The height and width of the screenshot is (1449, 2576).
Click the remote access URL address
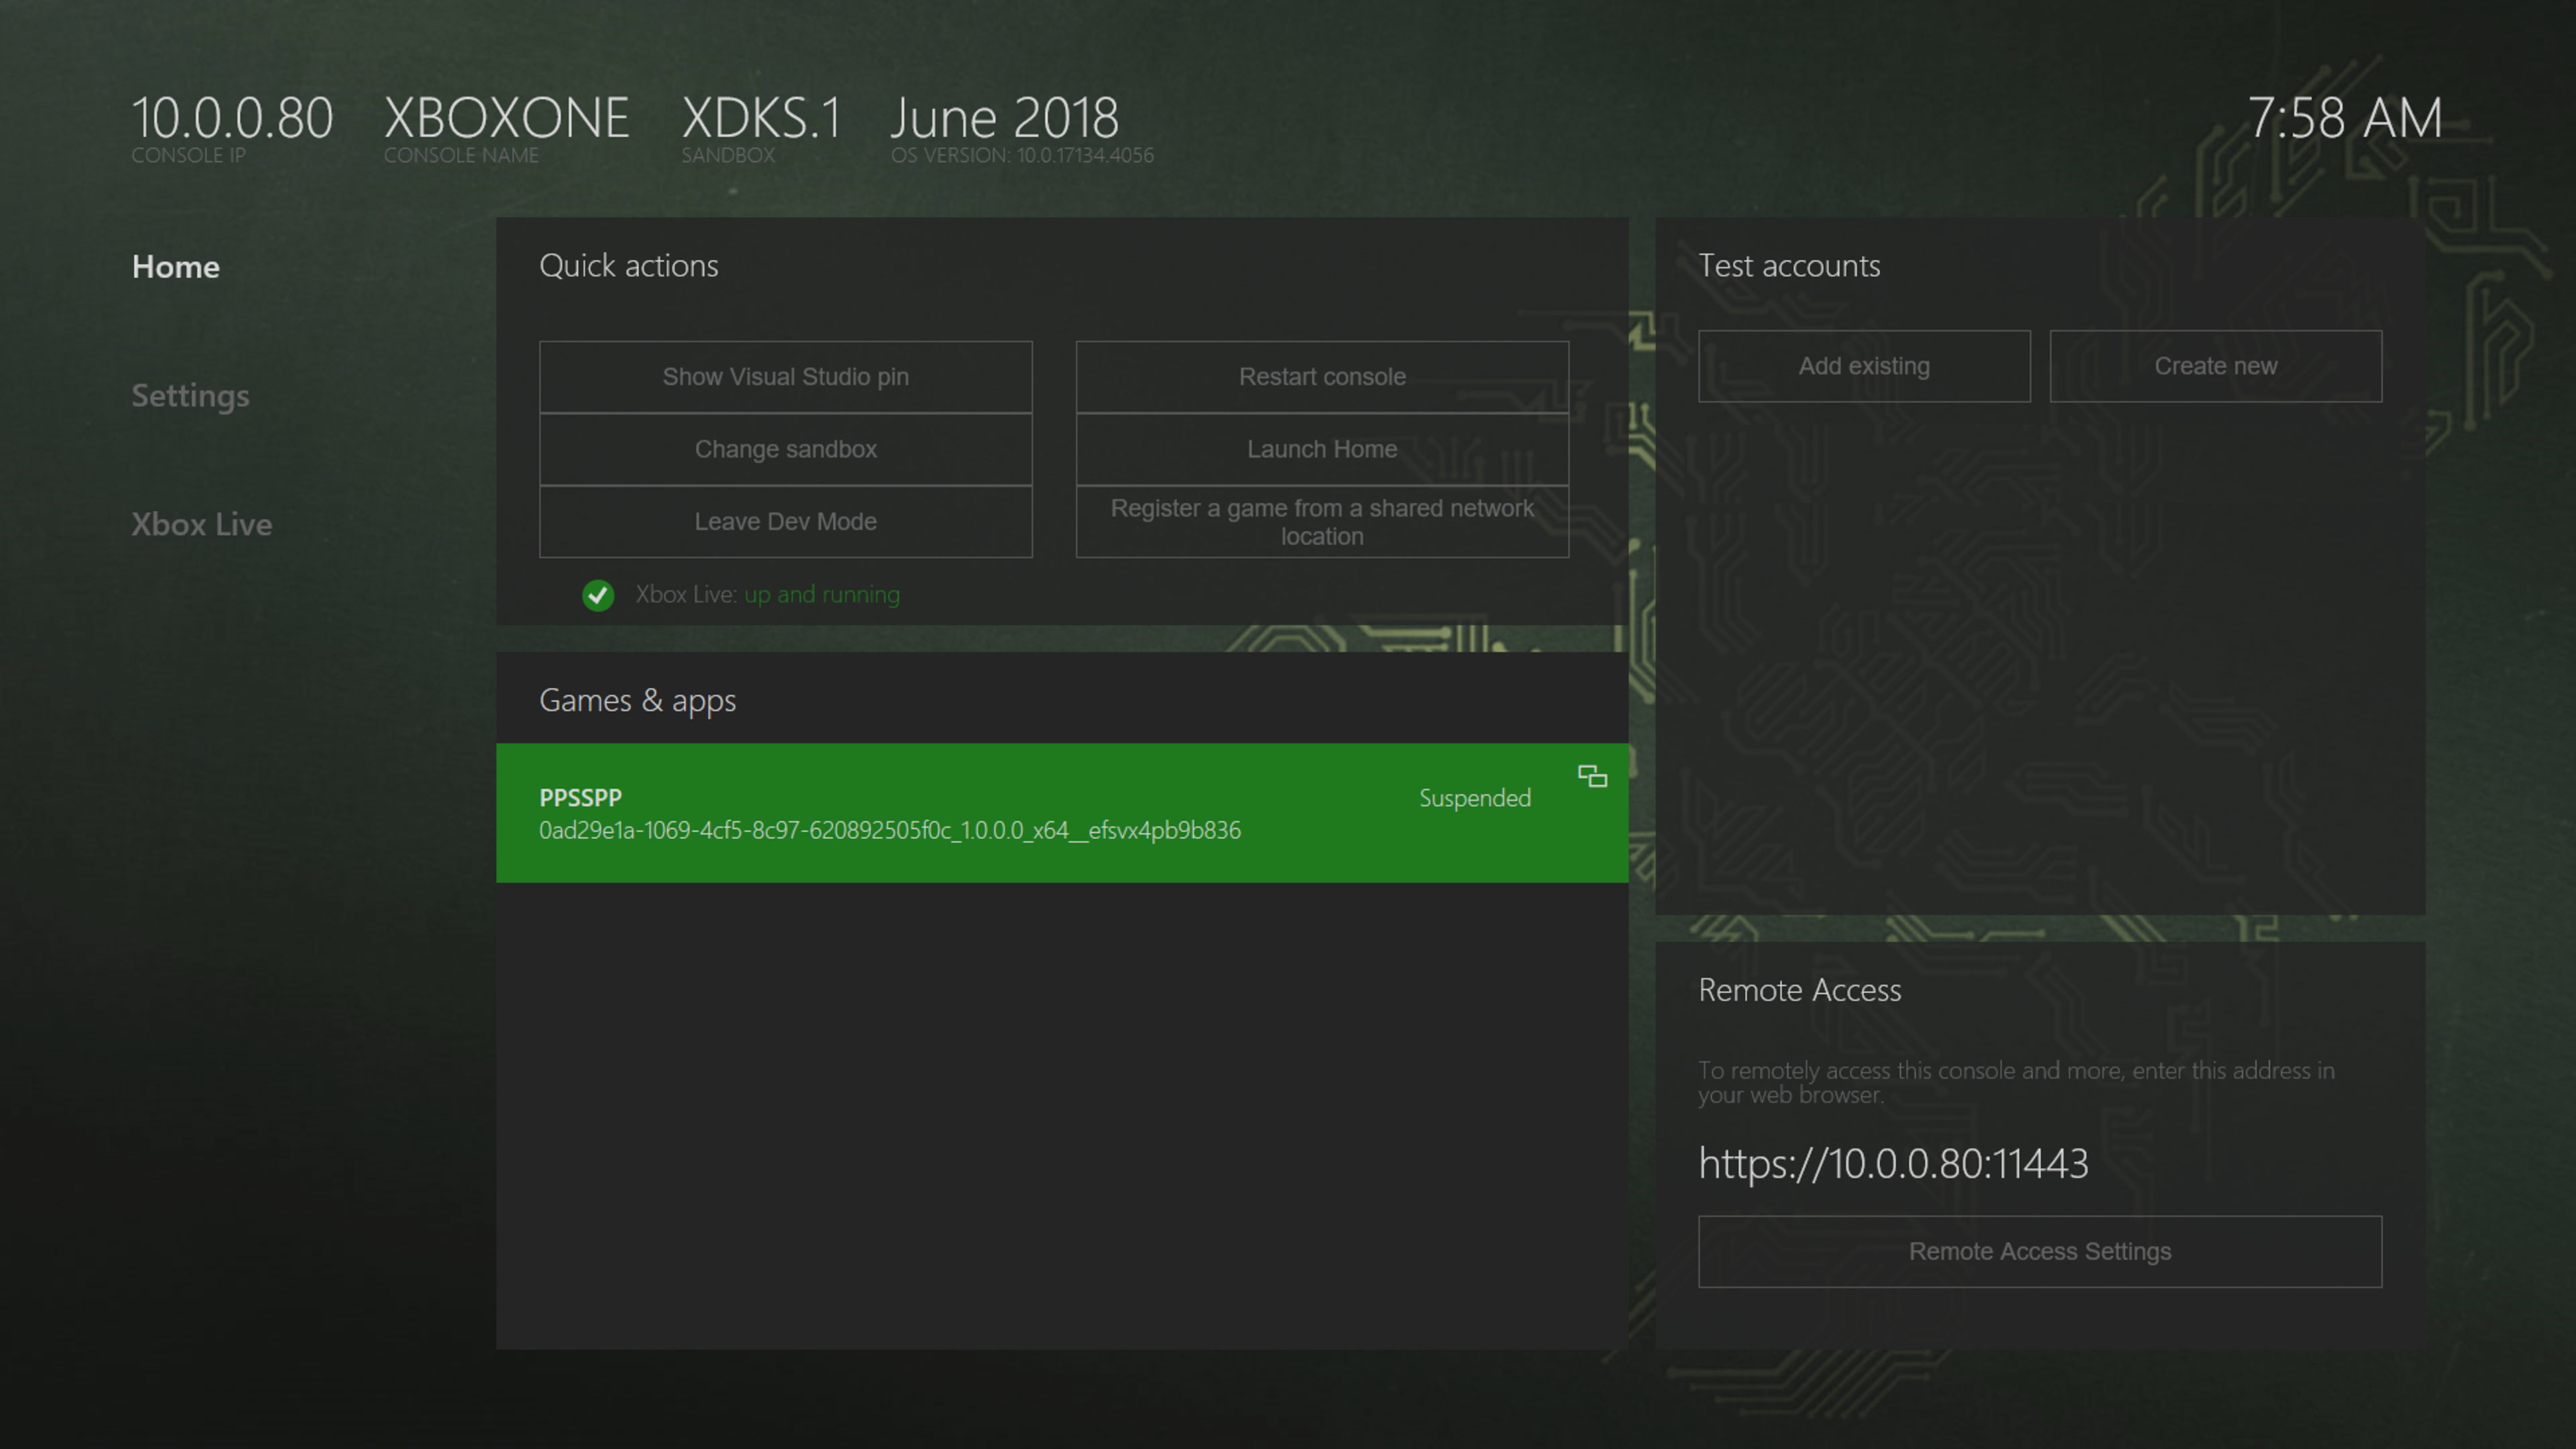point(1892,1163)
